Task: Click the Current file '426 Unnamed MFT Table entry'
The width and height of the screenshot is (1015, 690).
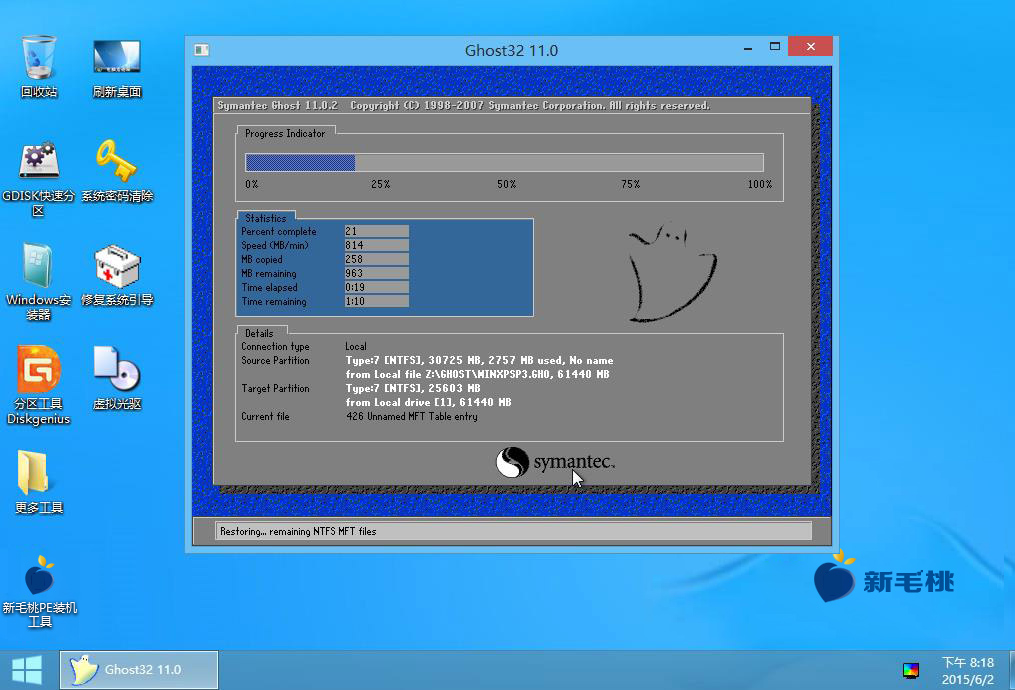Action: [412, 417]
